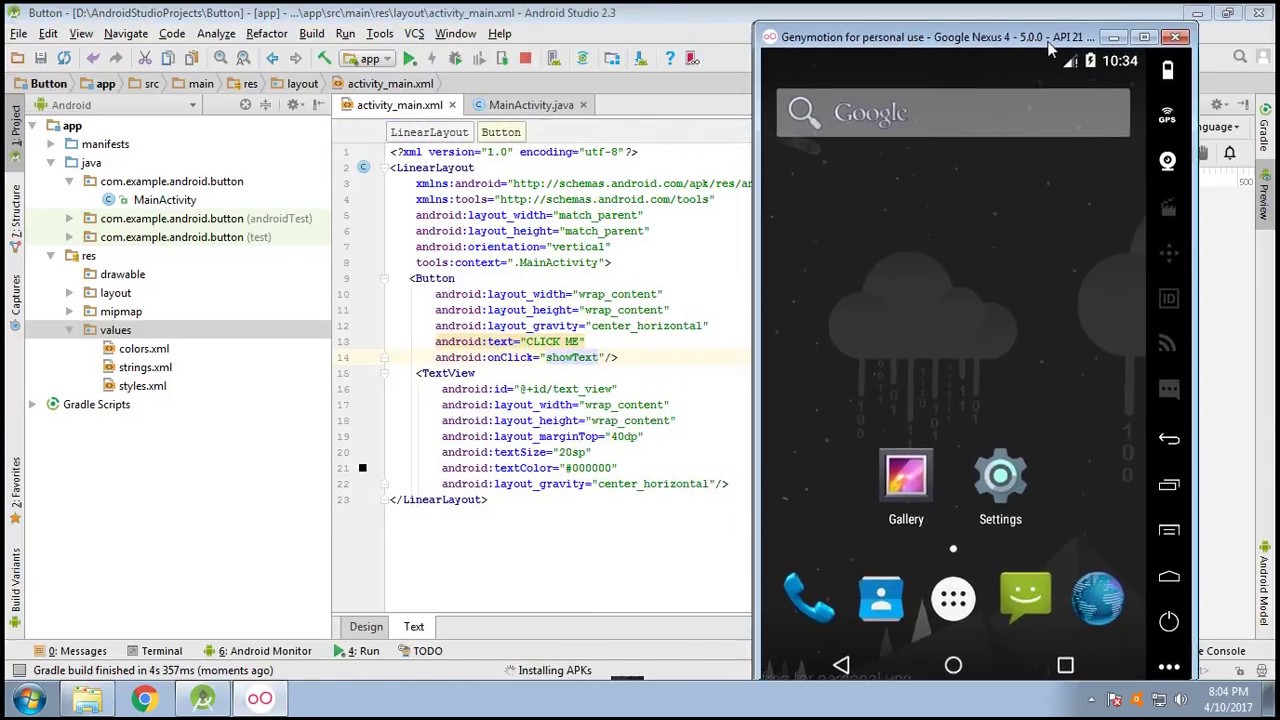Screen dimensions: 1280x720
Task: Collapse the res folder
Action: pos(51,256)
